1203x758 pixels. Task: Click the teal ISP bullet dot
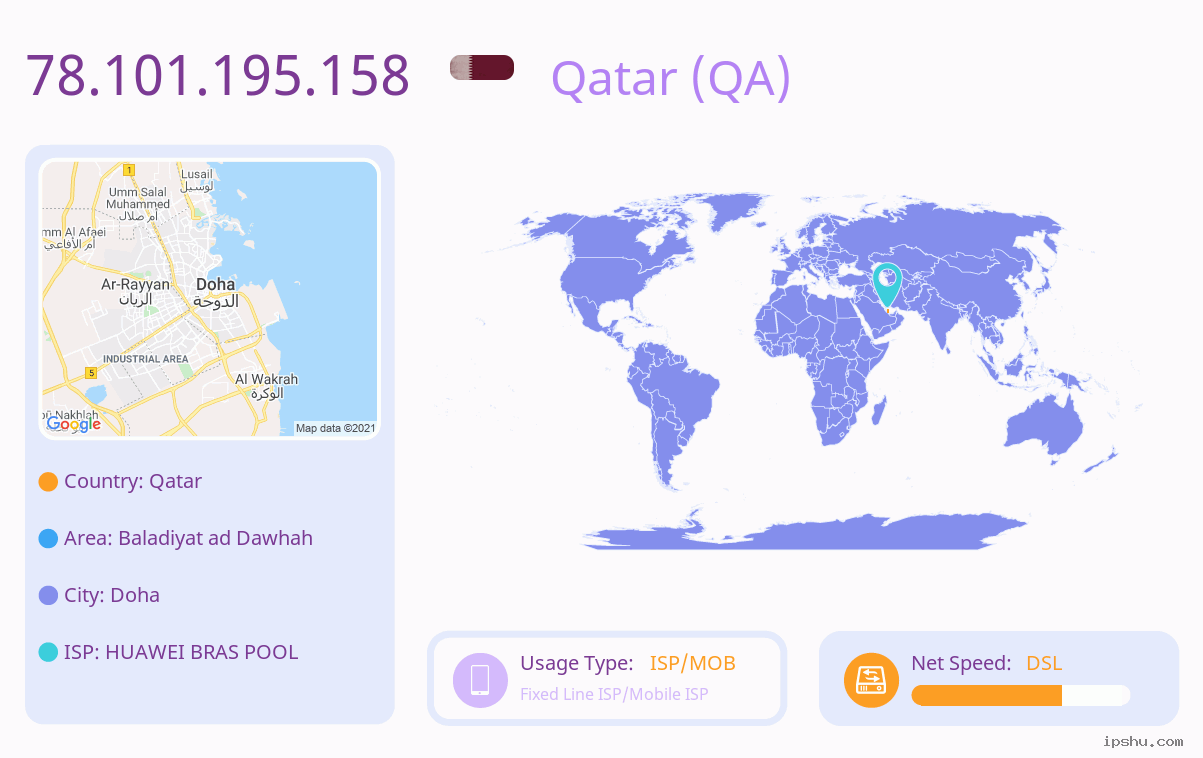click(48, 653)
